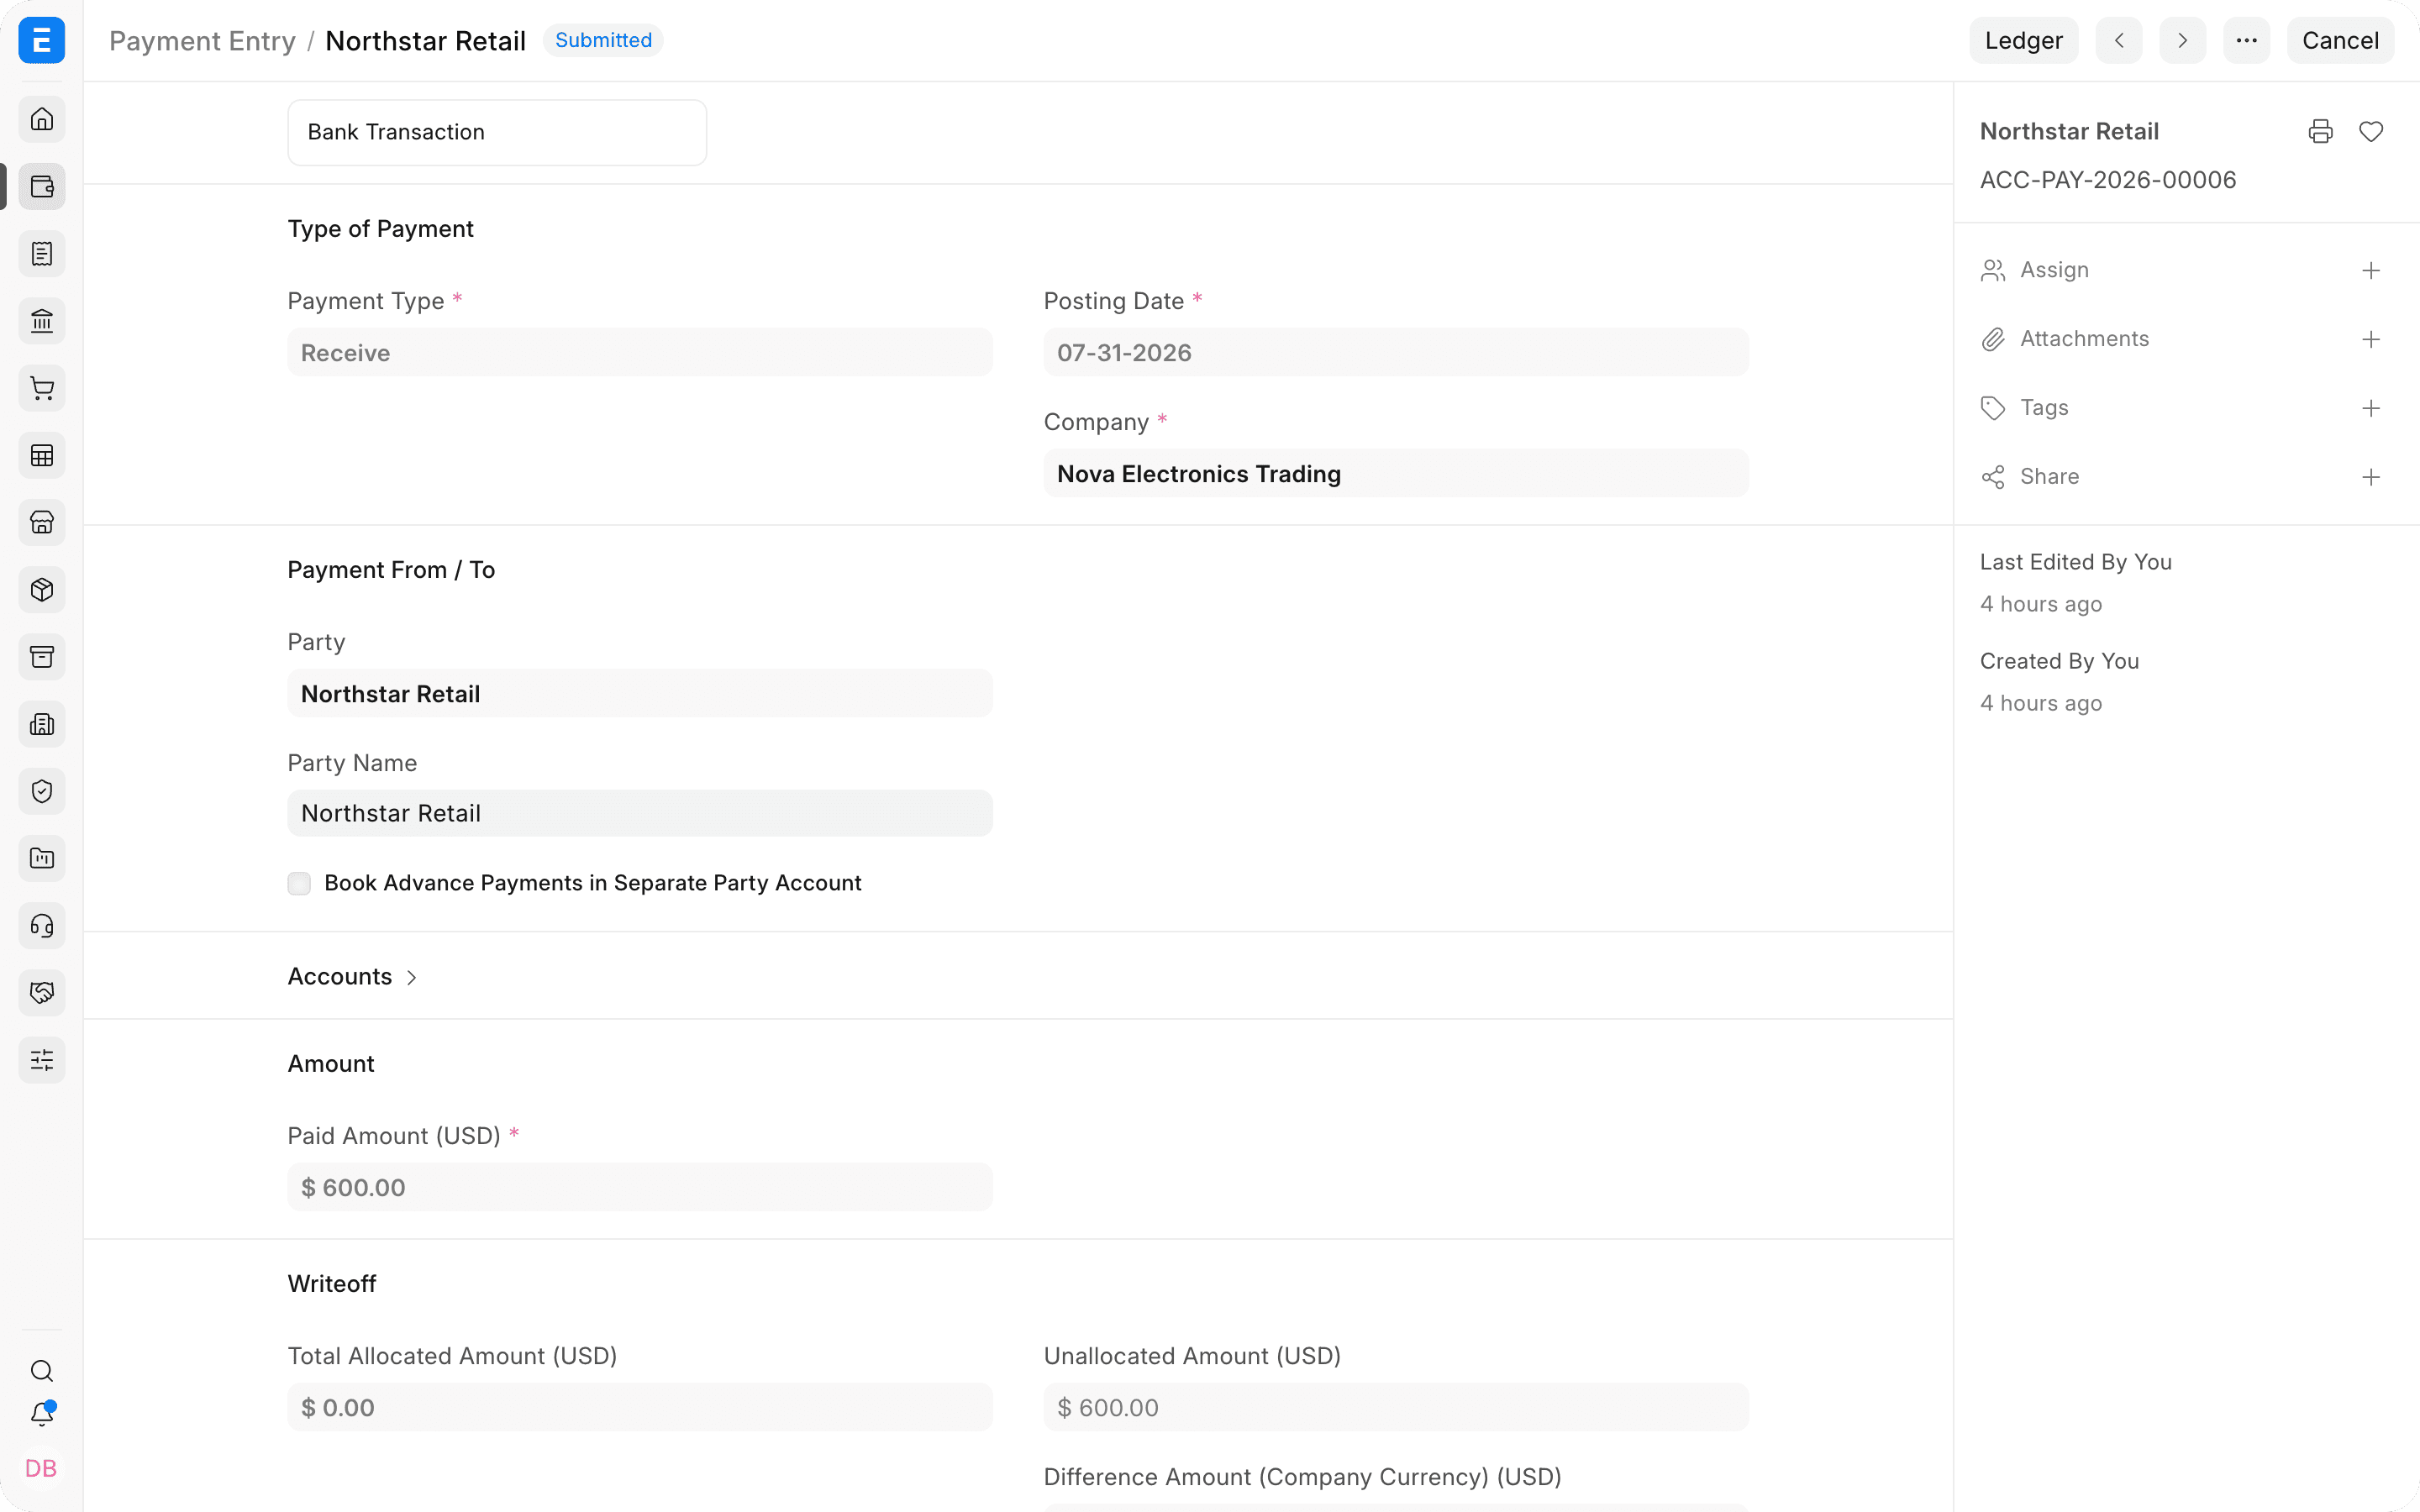Open the shopping cart Buying icon
The width and height of the screenshot is (2420, 1512).
[42, 388]
